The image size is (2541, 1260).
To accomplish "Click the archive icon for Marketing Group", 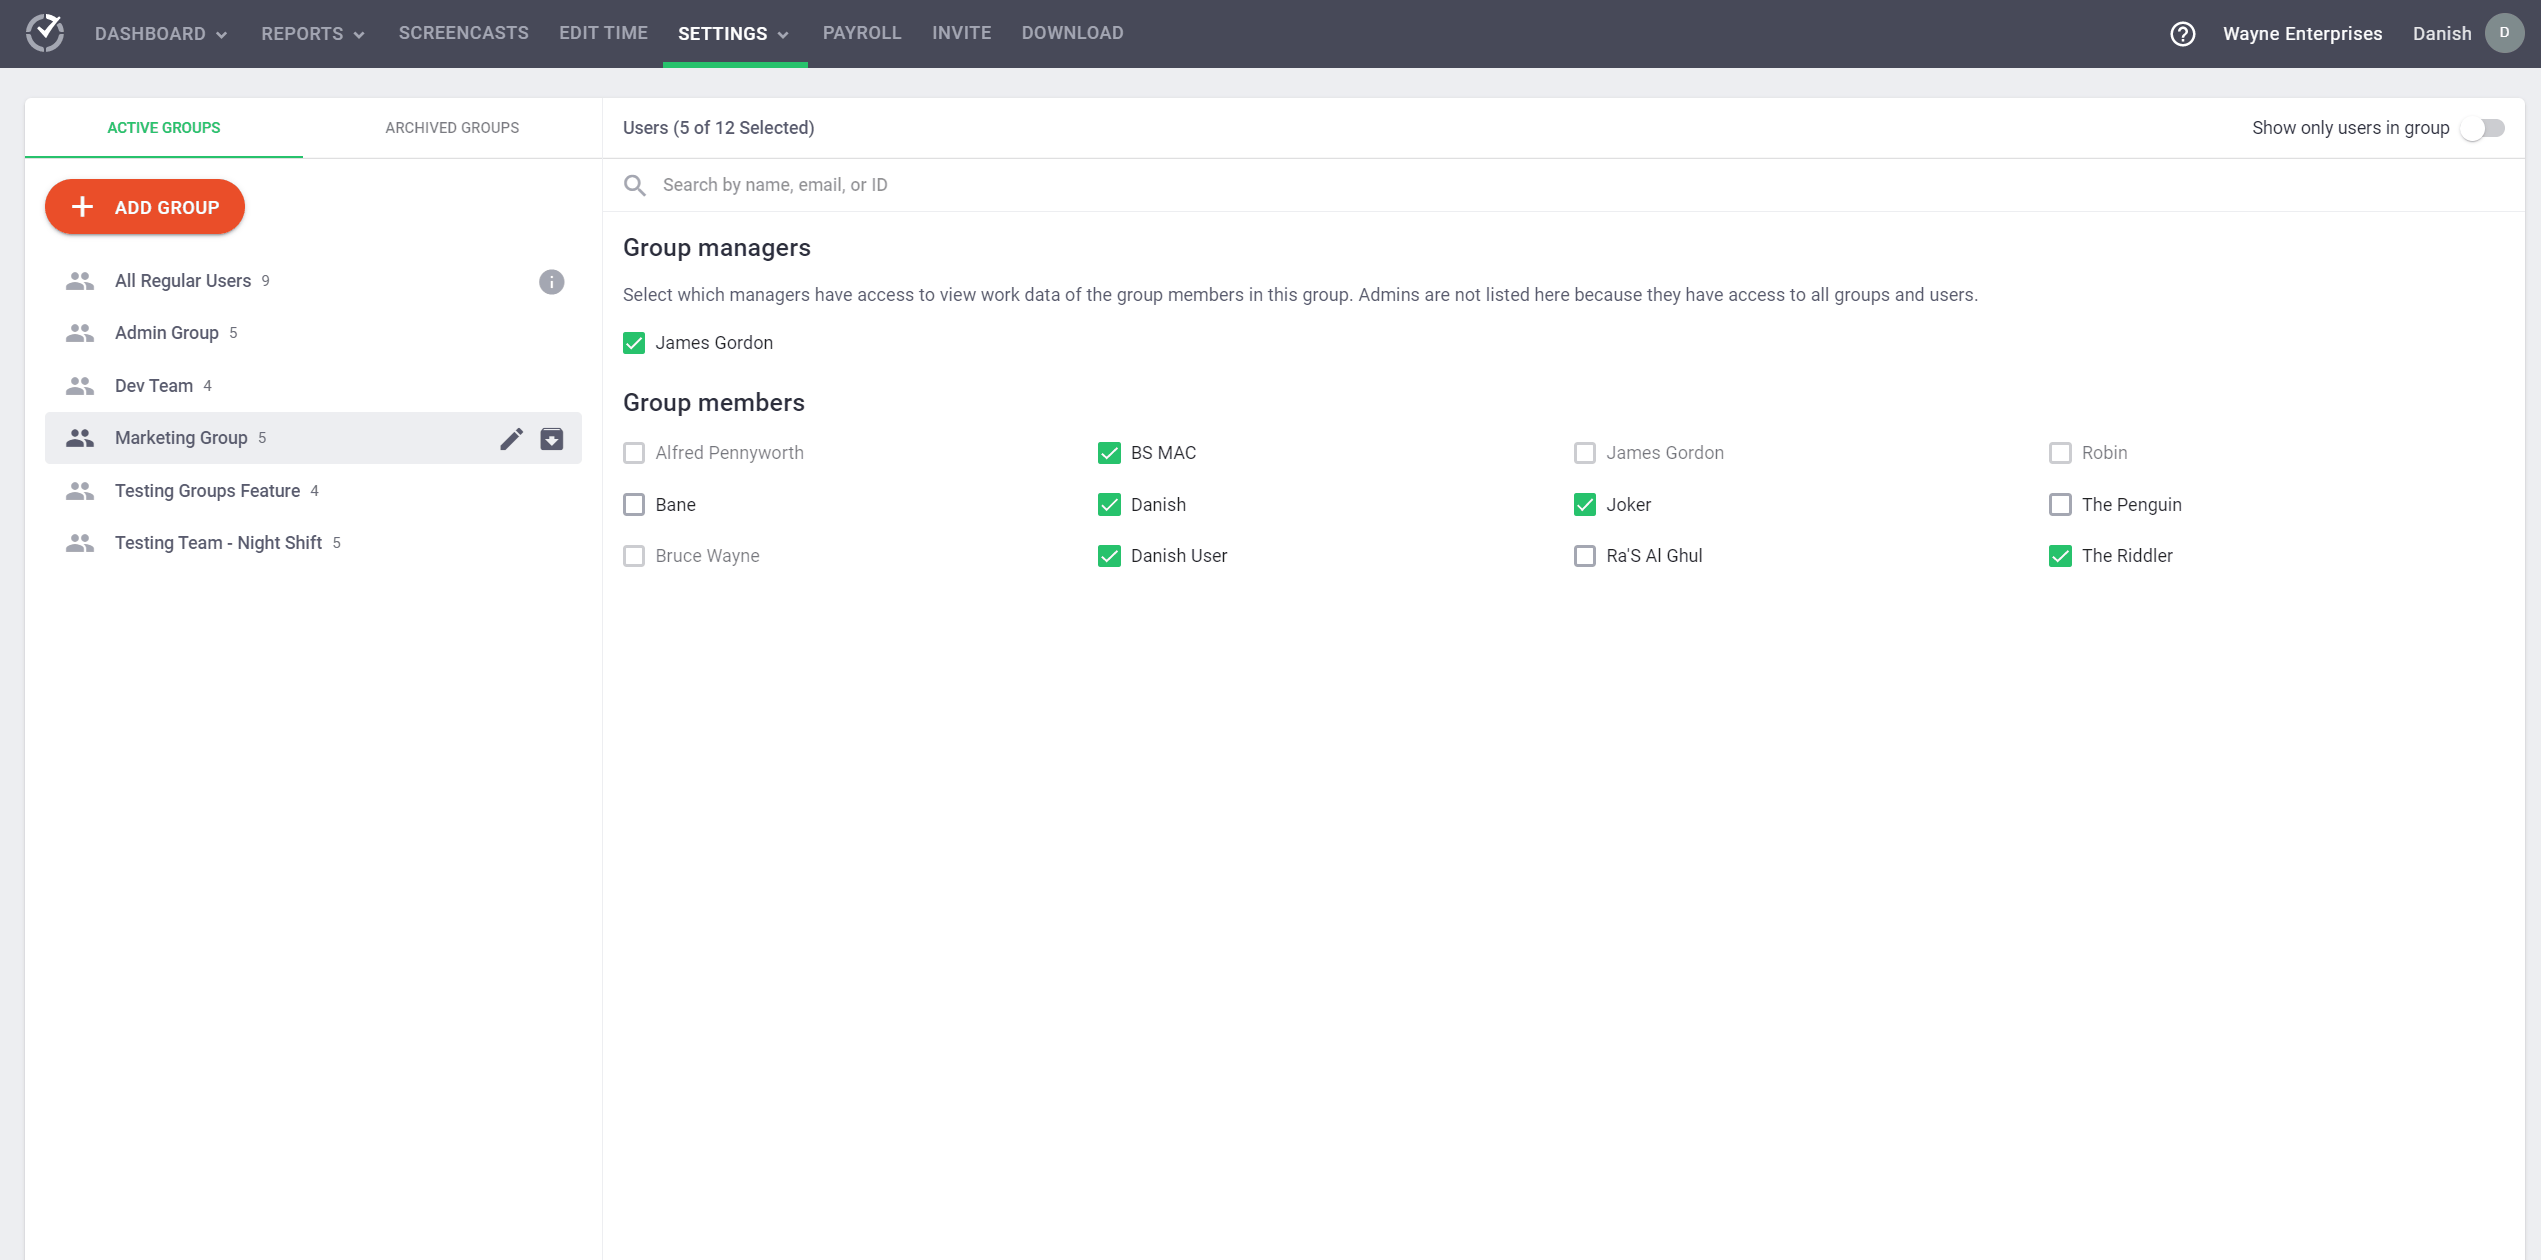I will click(551, 437).
